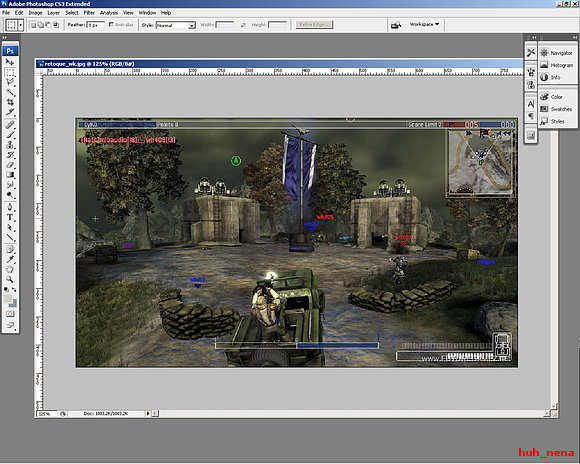
Task: Toggle Quick Mask mode button
Action: 10,314
